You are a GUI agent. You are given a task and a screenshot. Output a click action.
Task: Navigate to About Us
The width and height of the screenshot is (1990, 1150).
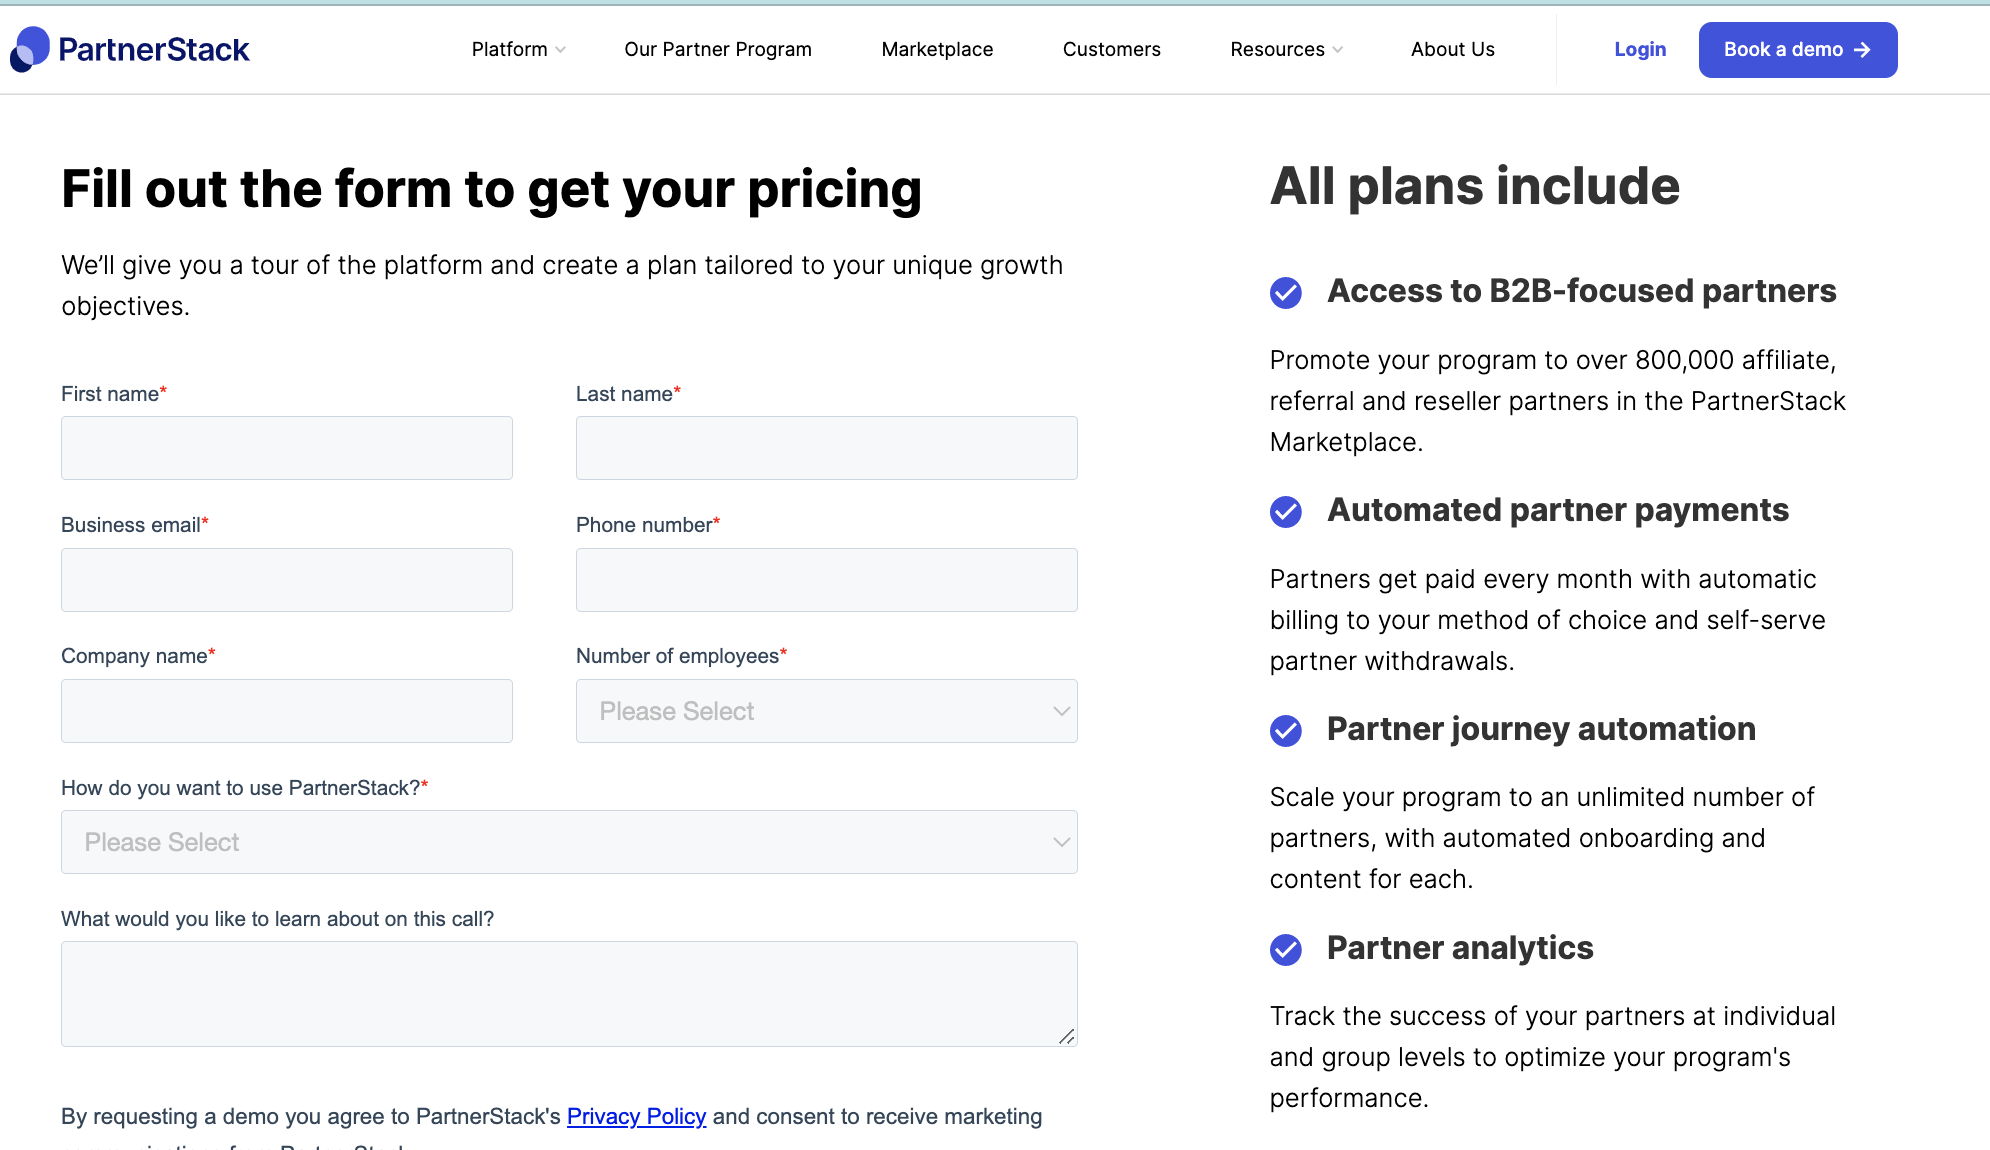pos(1452,49)
